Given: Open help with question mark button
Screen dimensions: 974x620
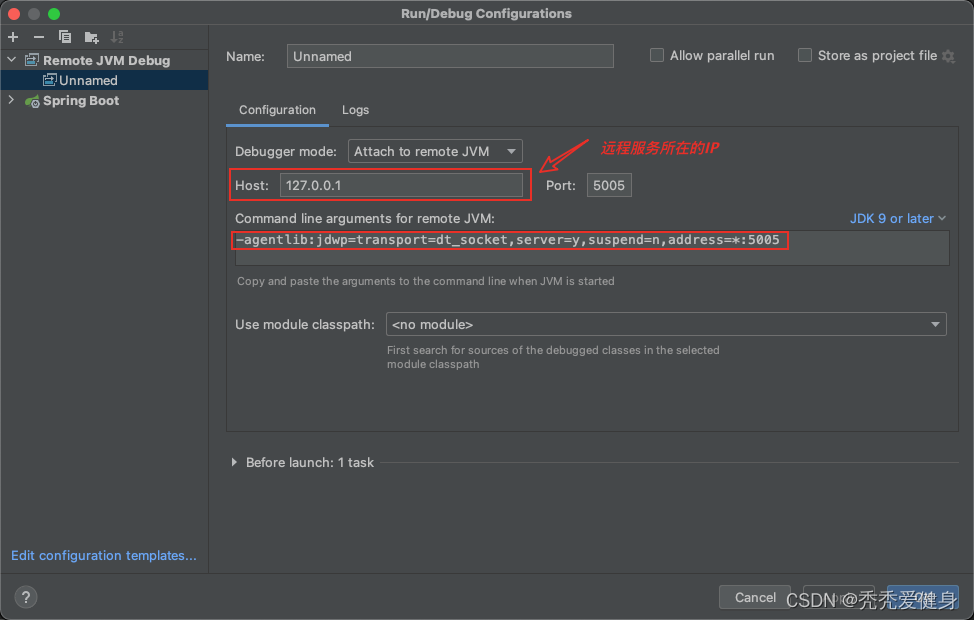Looking at the screenshot, I should pyautogui.click(x=25, y=598).
